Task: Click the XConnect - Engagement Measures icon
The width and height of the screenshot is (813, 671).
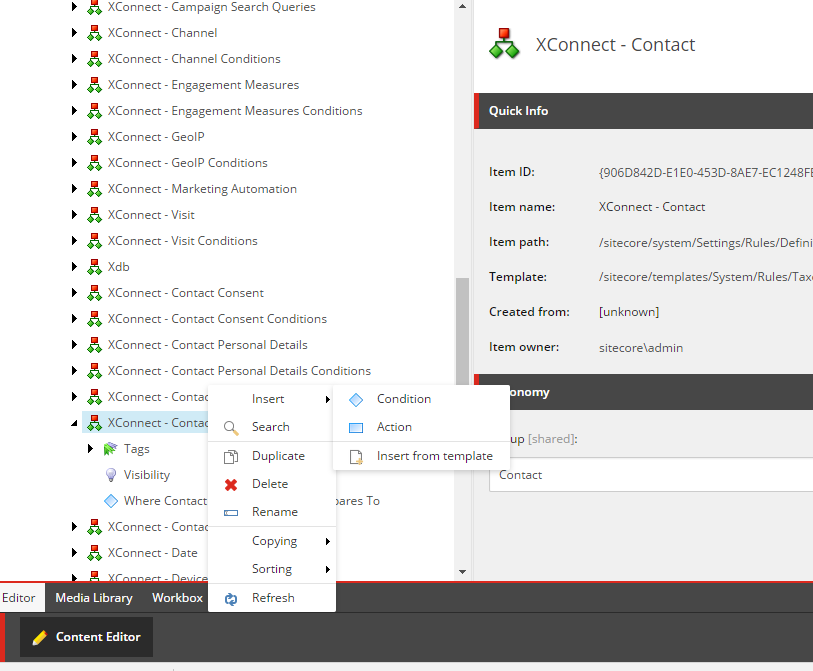Action: [x=94, y=85]
